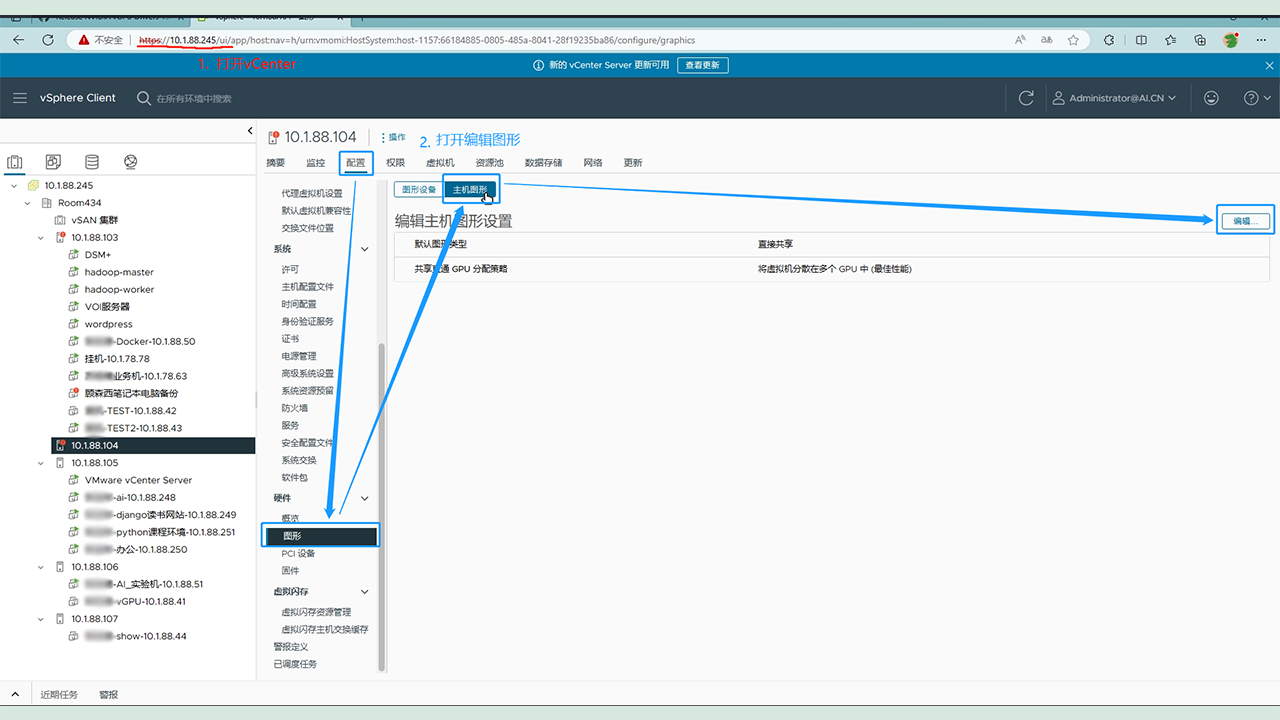The height and width of the screenshot is (720, 1280).
Task: Collapse the 系统 settings section
Action: pos(364,249)
